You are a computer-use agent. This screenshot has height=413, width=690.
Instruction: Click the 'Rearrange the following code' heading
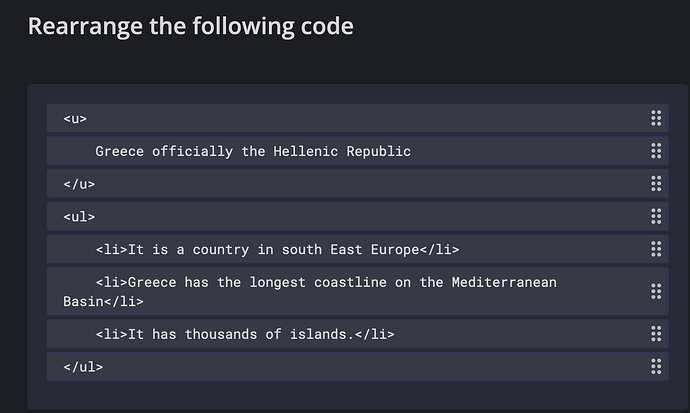(191, 26)
